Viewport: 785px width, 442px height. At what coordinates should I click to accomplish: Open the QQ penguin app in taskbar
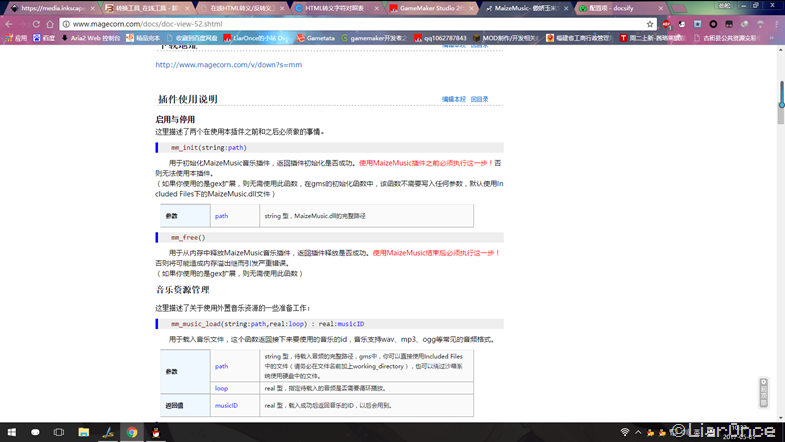tap(156, 432)
